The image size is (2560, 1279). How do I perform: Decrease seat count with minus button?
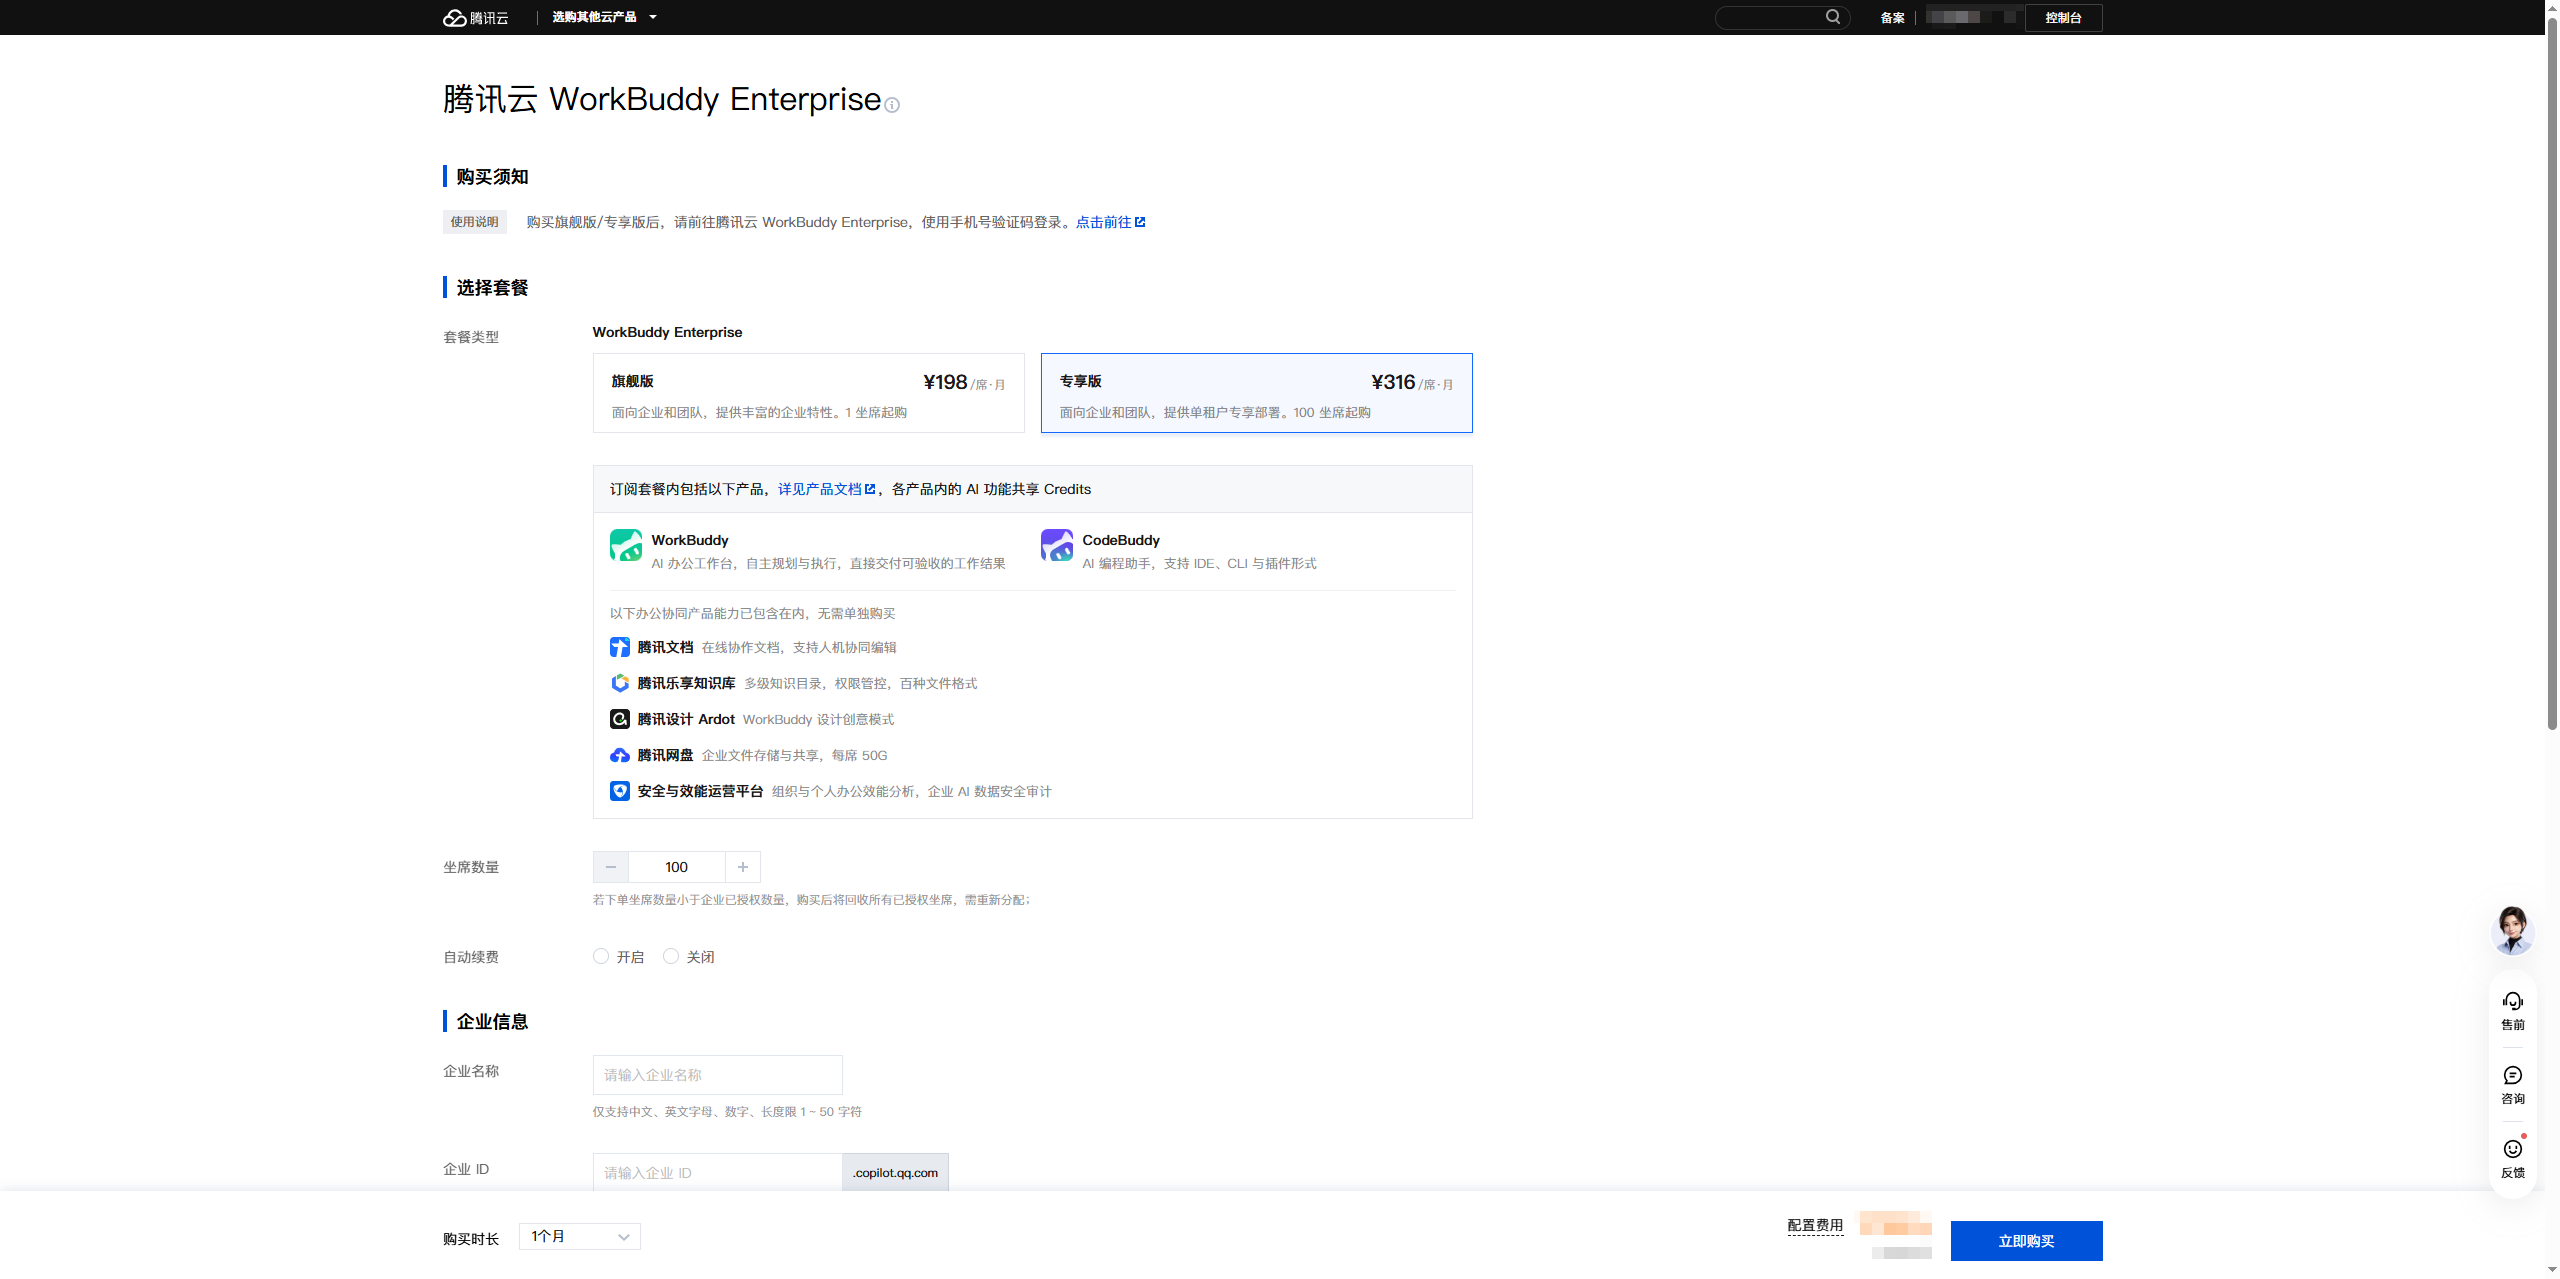point(611,867)
